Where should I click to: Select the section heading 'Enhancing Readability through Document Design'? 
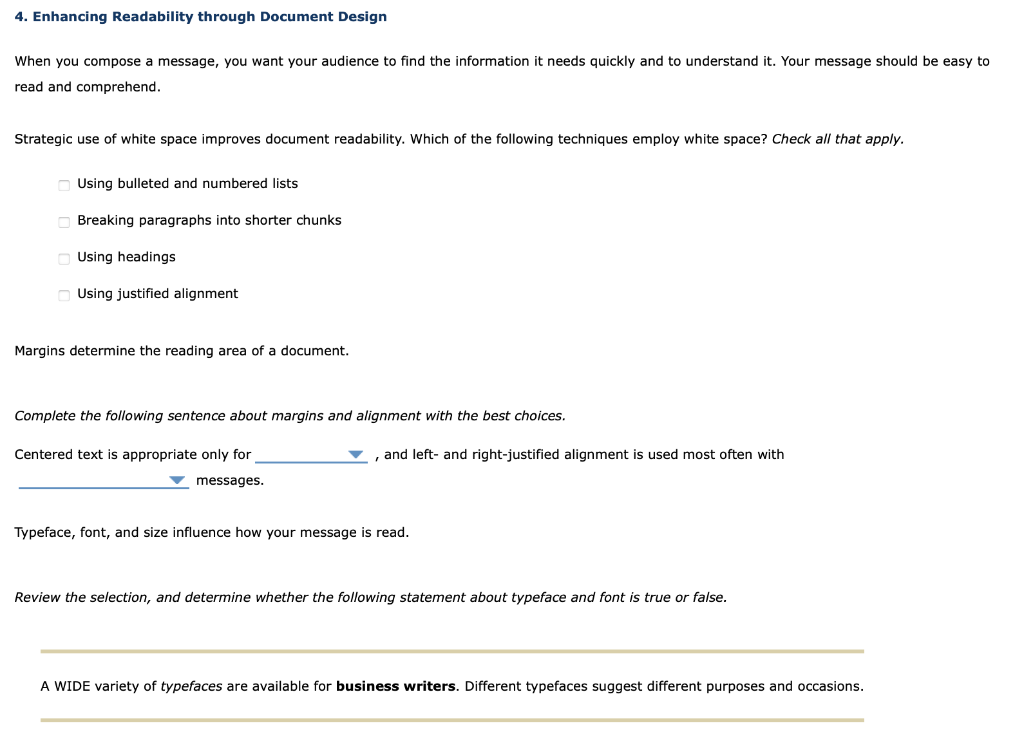point(200,17)
